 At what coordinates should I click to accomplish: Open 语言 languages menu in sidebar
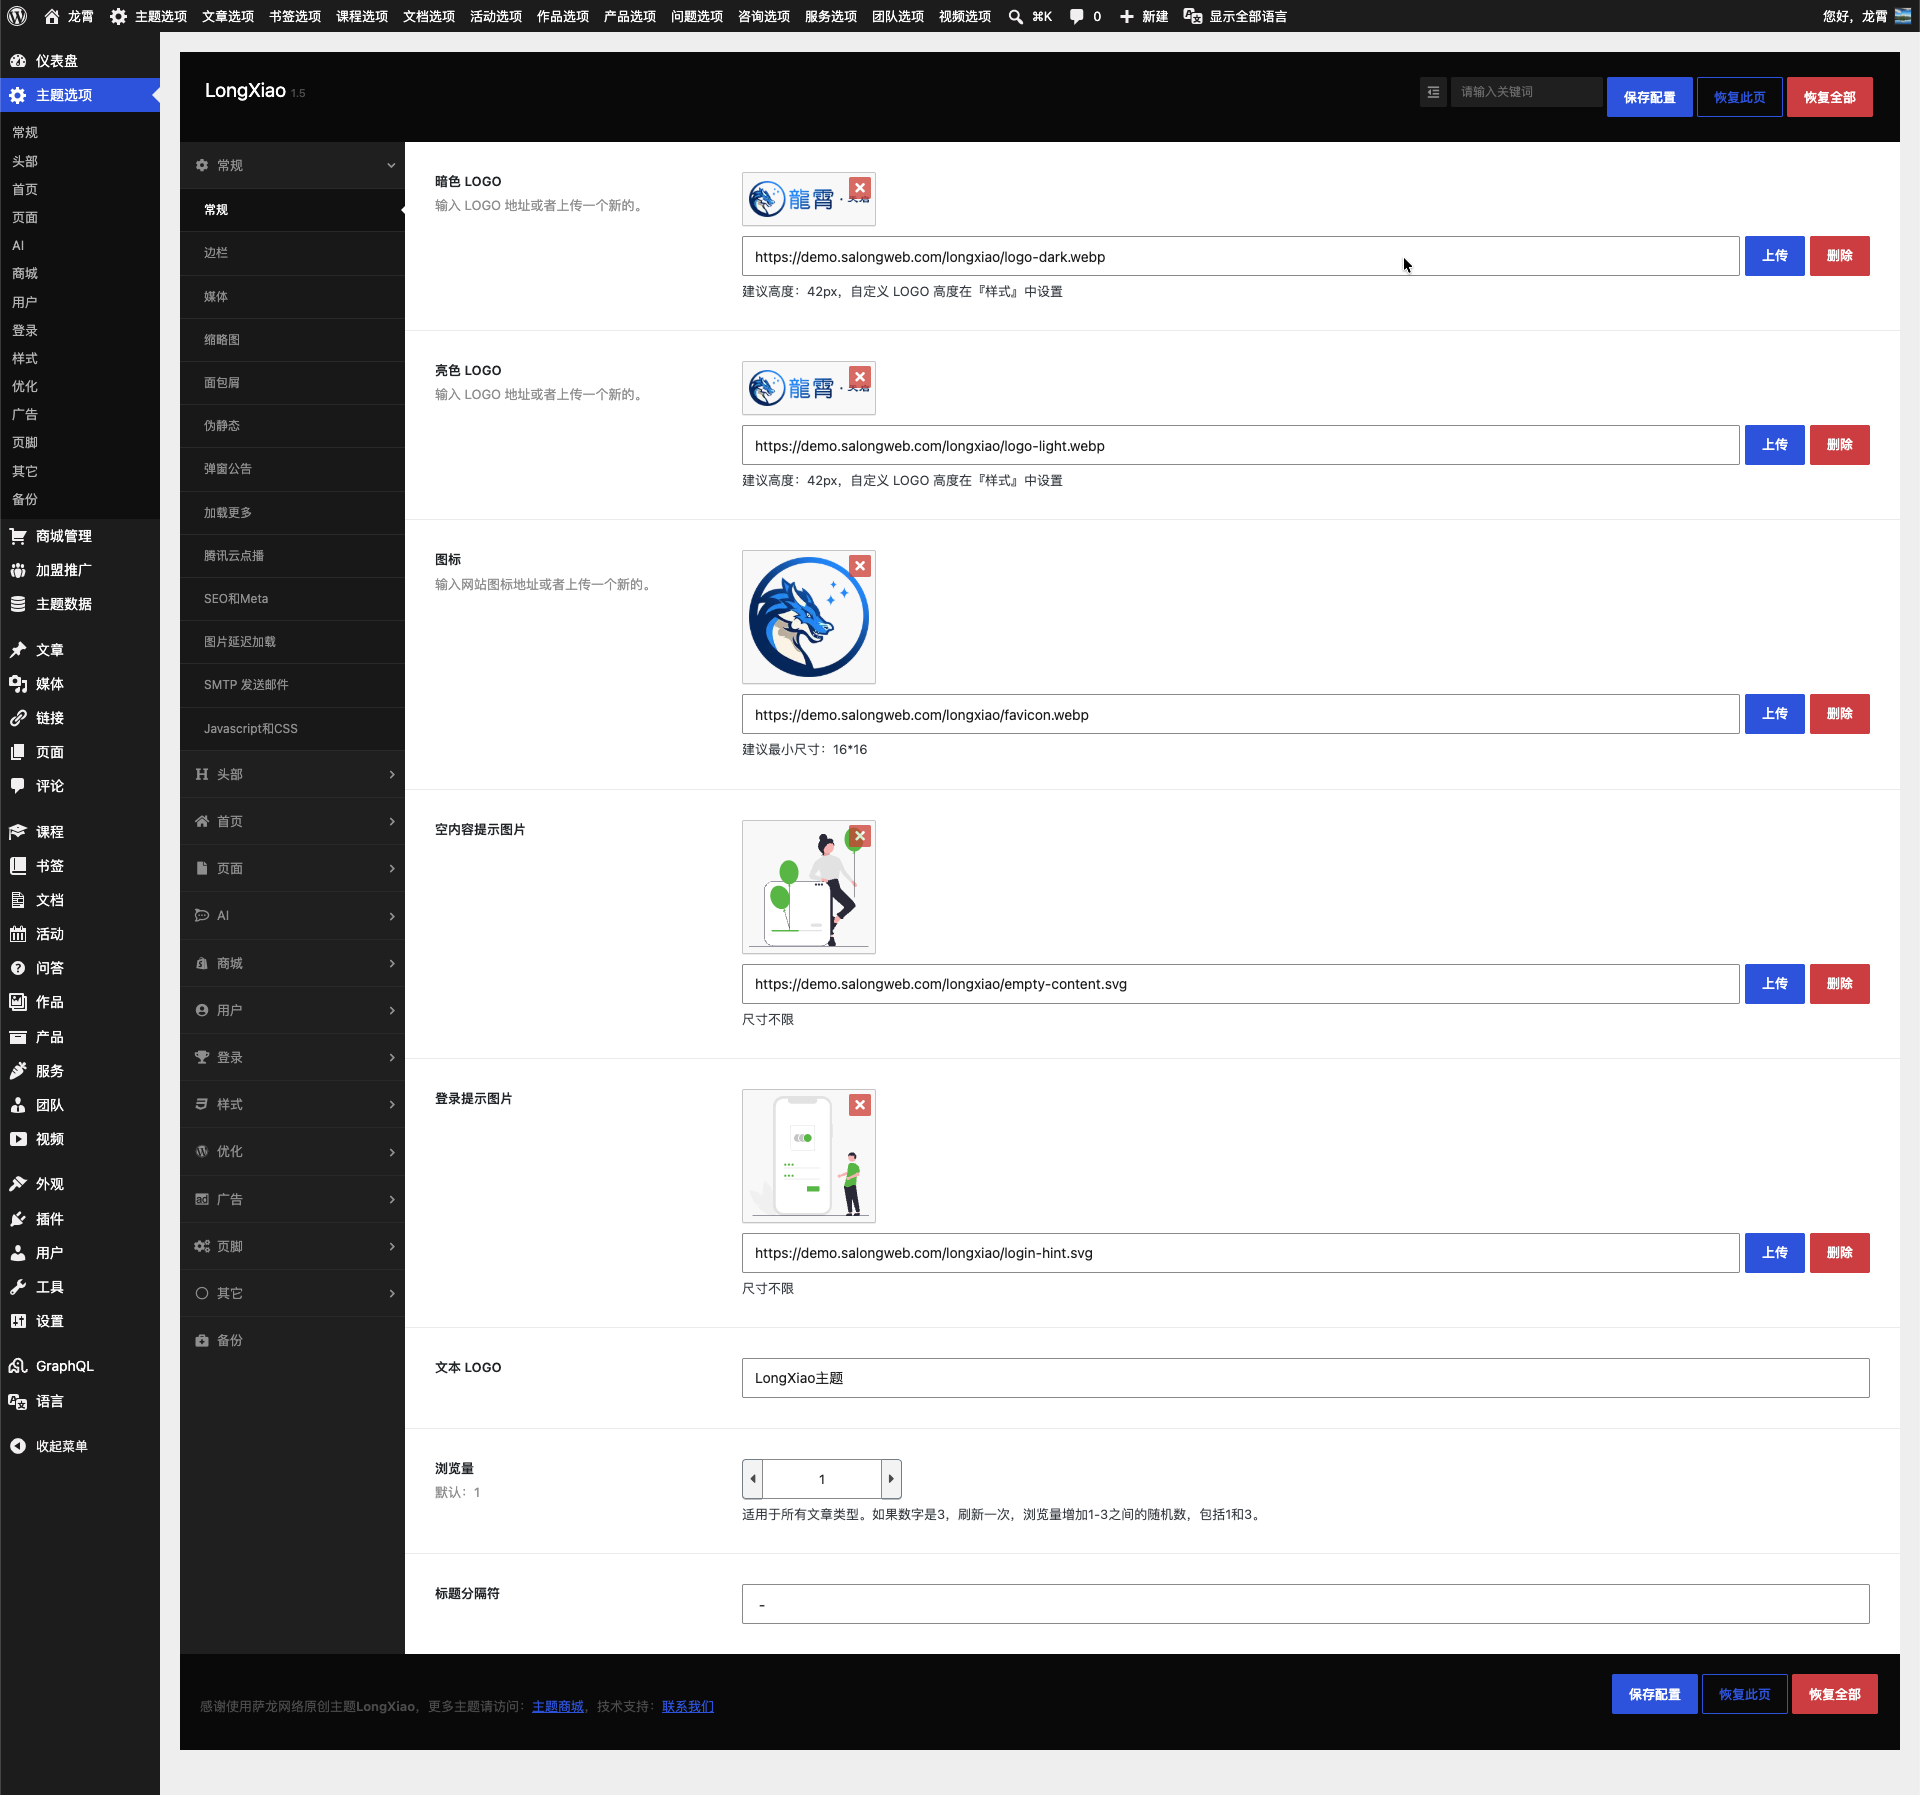pyautogui.click(x=80, y=1401)
